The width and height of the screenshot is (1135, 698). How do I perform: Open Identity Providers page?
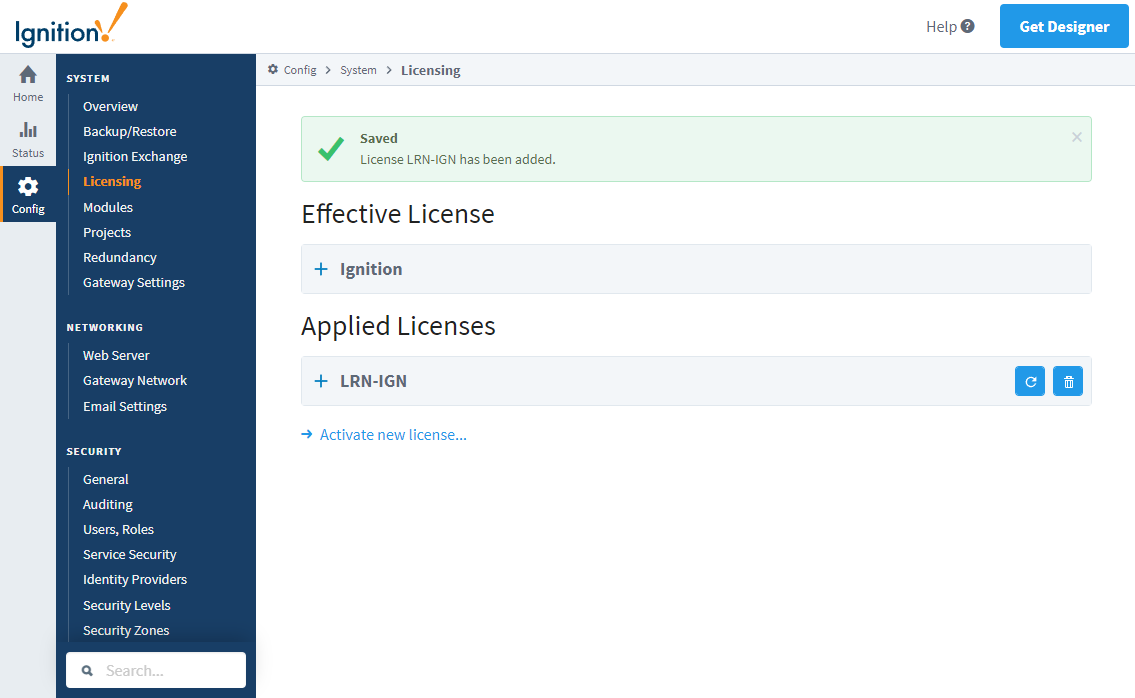(135, 579)
